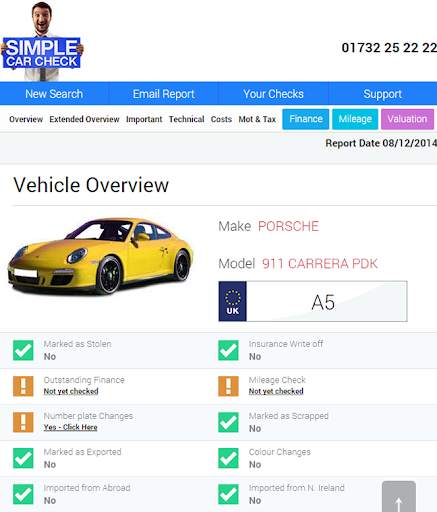
Task: Click the Colour Changes label
Action: (x=279, y=452)
